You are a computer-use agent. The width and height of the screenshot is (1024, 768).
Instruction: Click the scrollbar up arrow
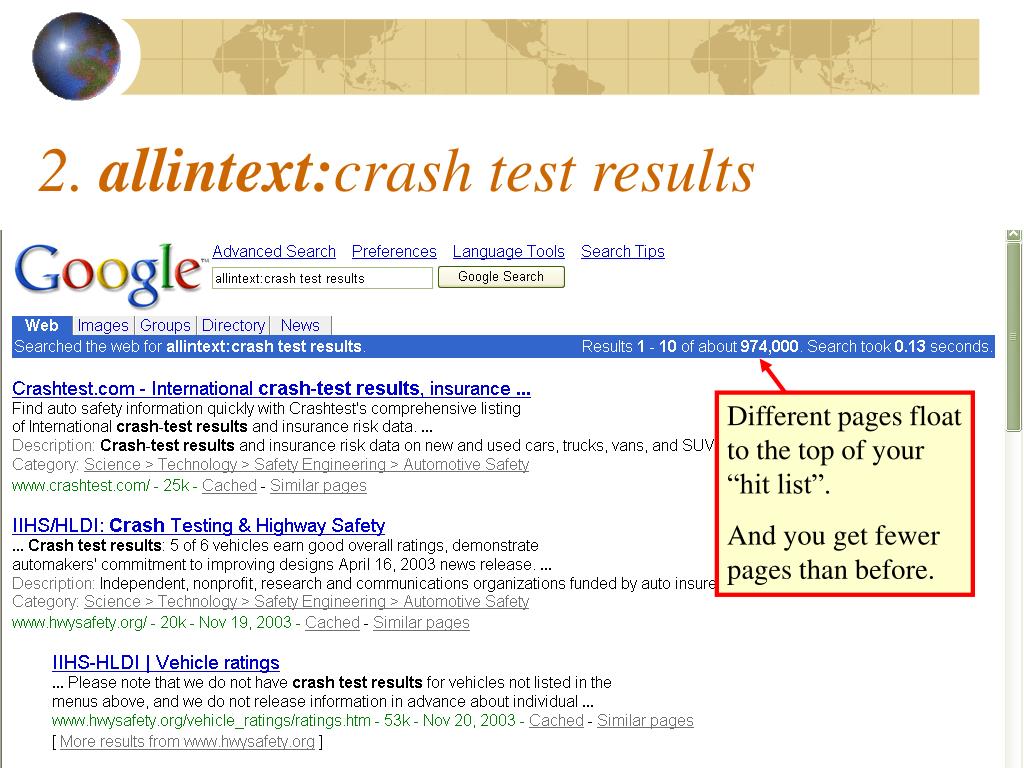(1014, 234)
